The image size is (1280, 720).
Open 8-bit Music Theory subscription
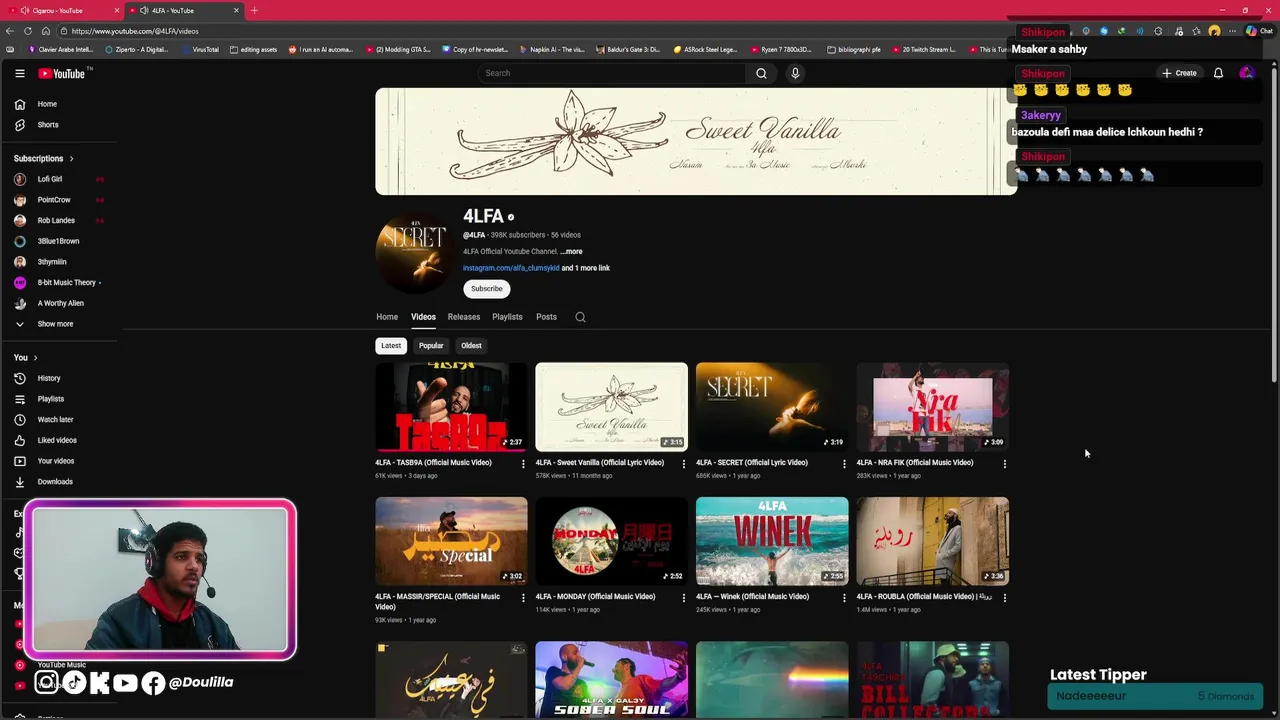point(57,283)
